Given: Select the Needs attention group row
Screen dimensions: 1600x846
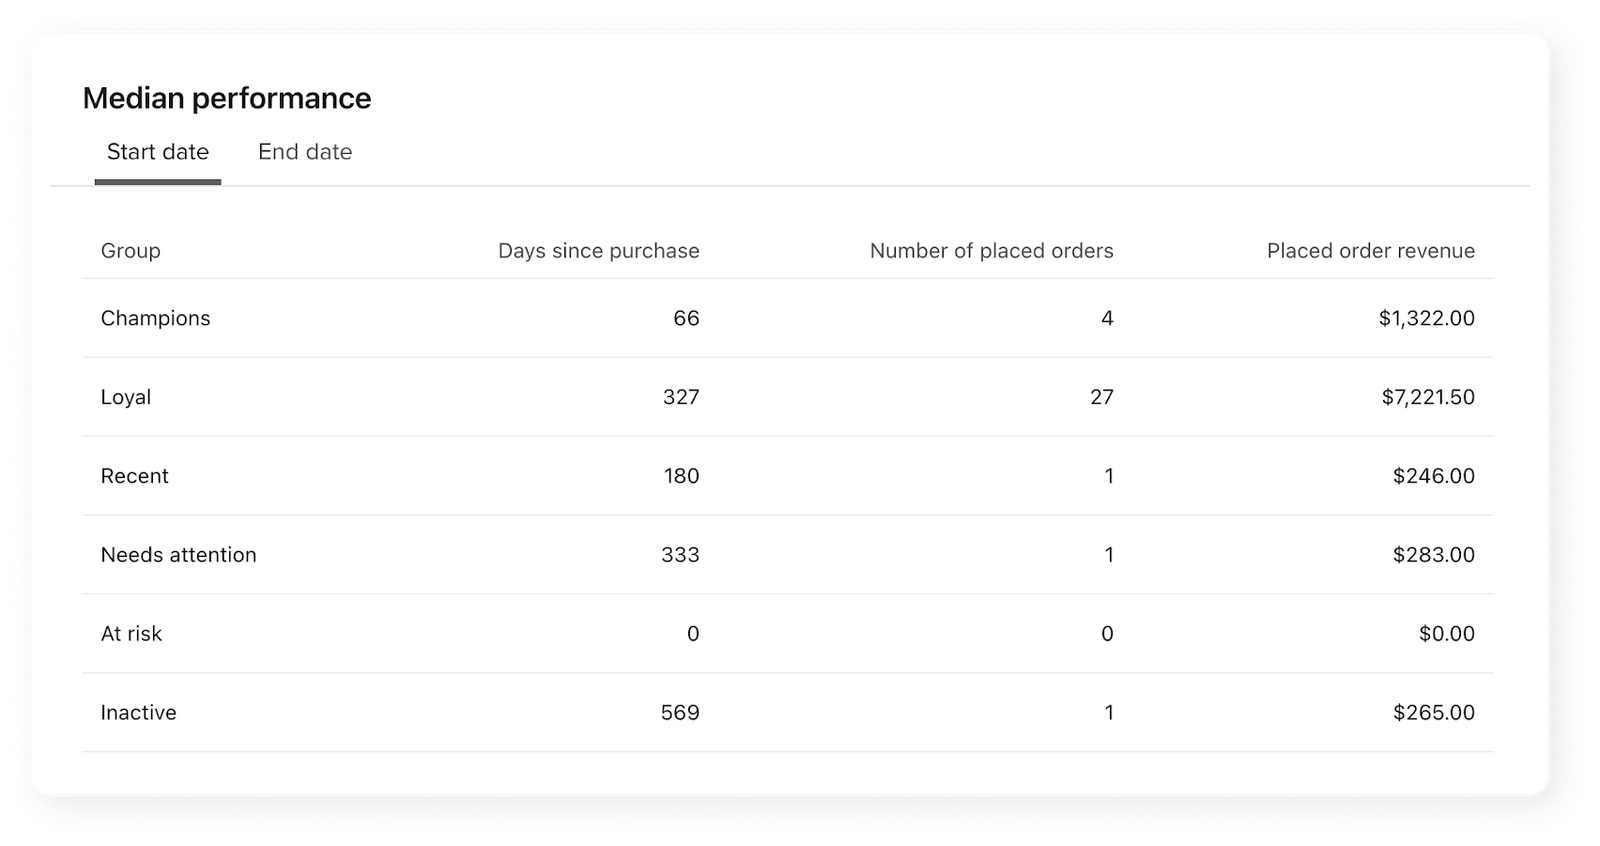Looking at the screenshot, I should pos(788,555).
